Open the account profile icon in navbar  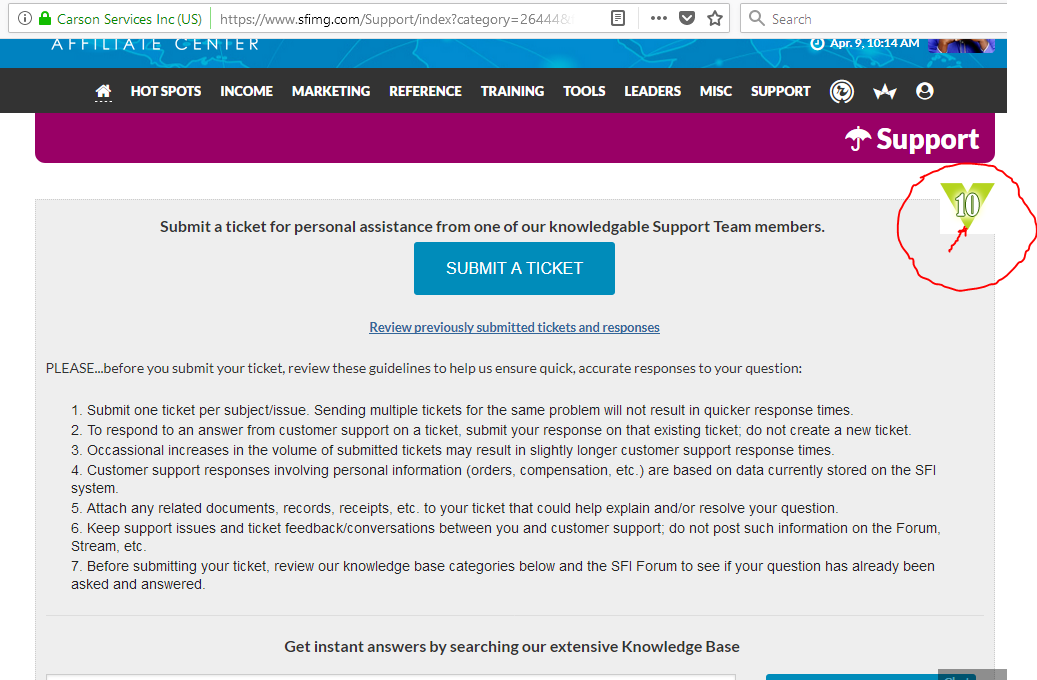coord(925,91)
